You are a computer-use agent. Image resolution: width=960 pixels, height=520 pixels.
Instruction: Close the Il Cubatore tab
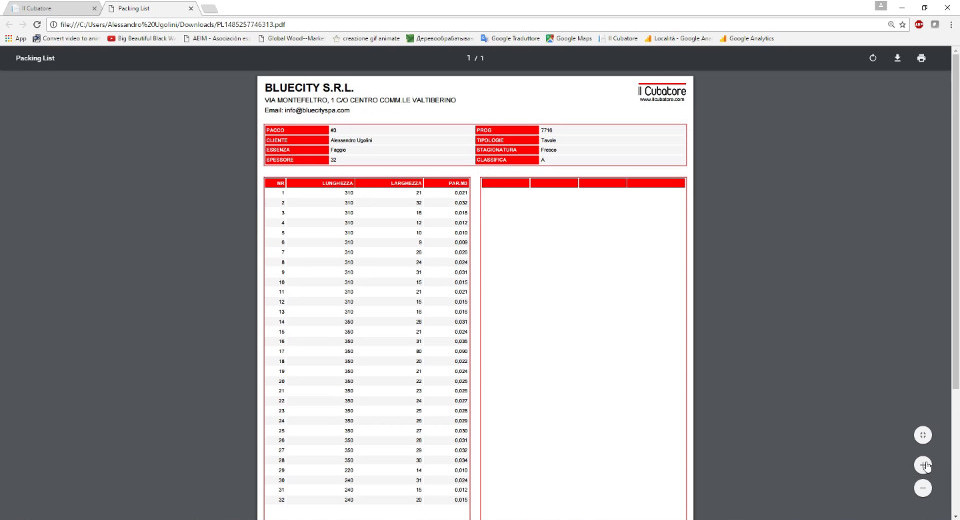coord(94,9)
